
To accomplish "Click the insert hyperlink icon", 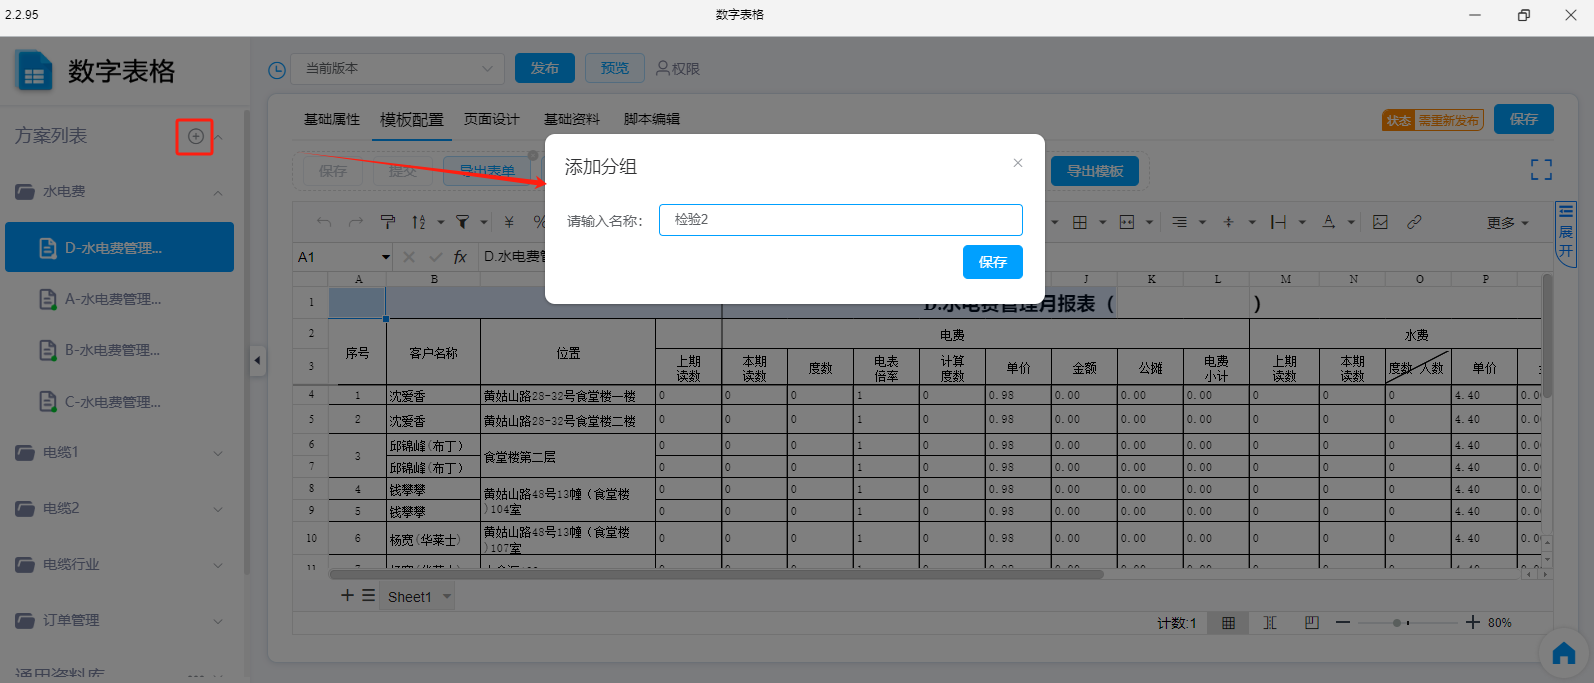I will [x=1414, y=222].
